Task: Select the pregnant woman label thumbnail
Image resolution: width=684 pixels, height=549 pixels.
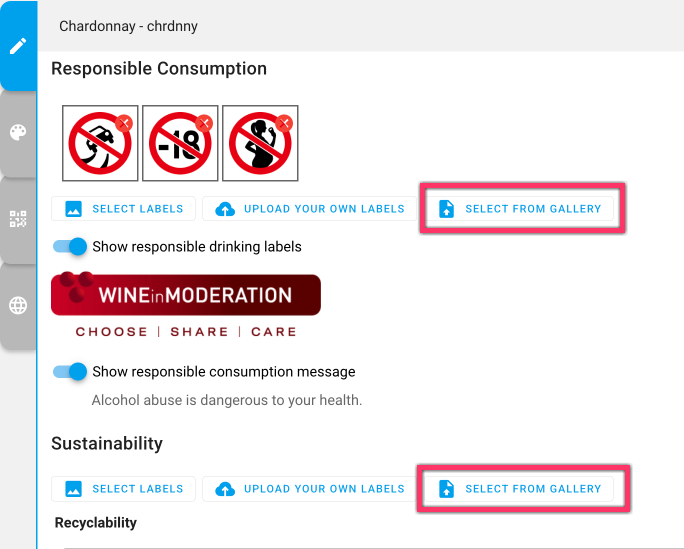Action: [x=260, y=143]
